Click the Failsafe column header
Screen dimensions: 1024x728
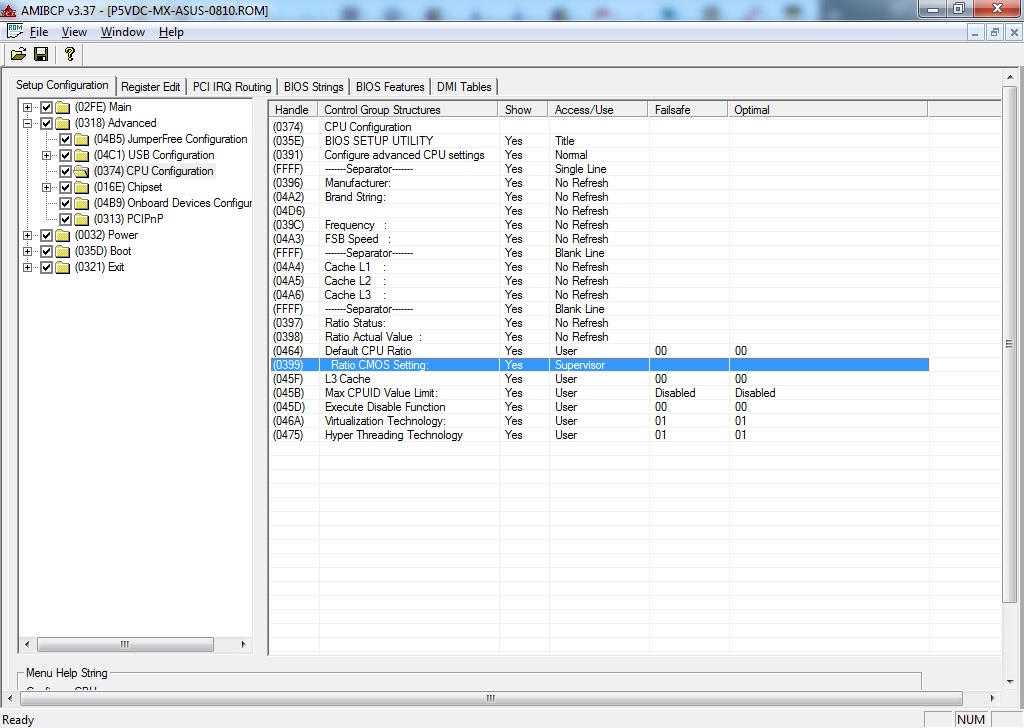coord(688,110)
